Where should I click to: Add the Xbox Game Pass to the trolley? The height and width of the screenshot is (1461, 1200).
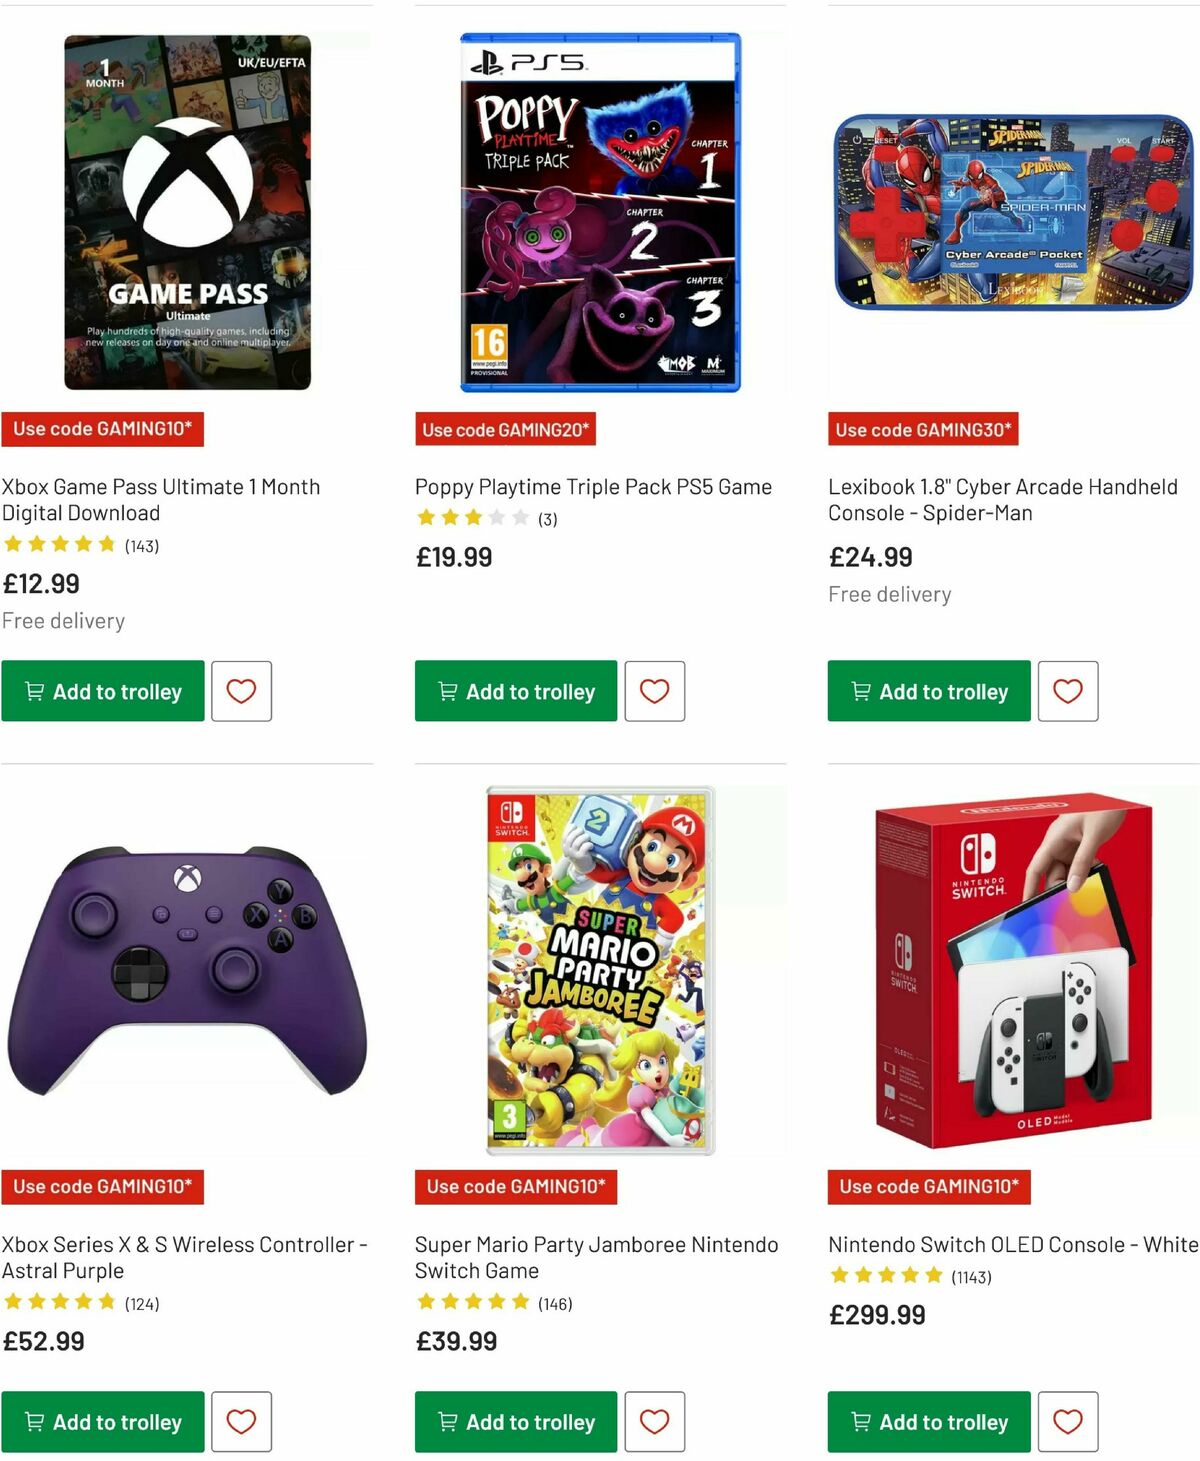click(103, 691)
